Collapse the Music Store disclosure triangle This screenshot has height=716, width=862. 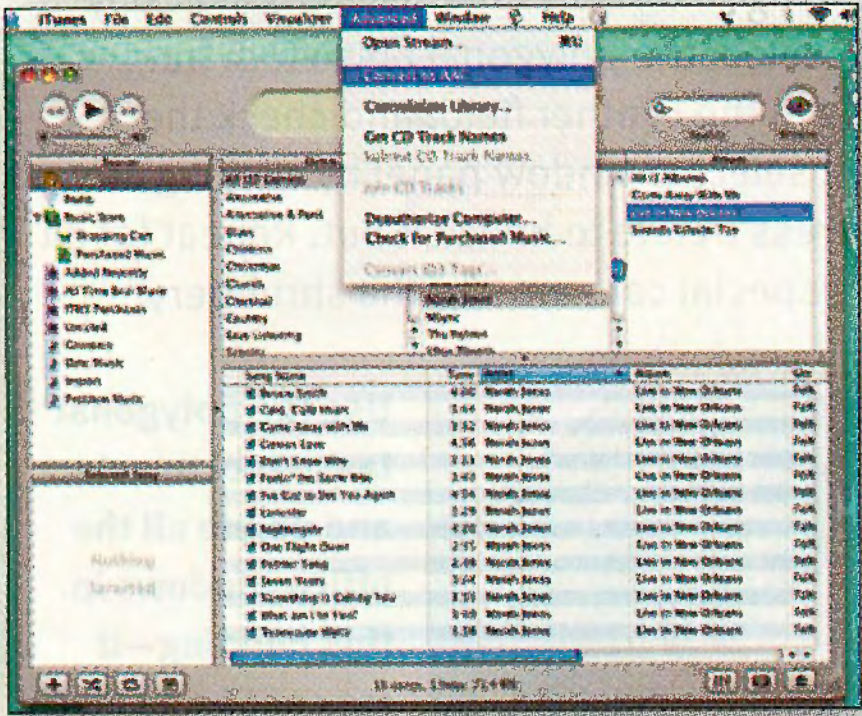[37, 217]
